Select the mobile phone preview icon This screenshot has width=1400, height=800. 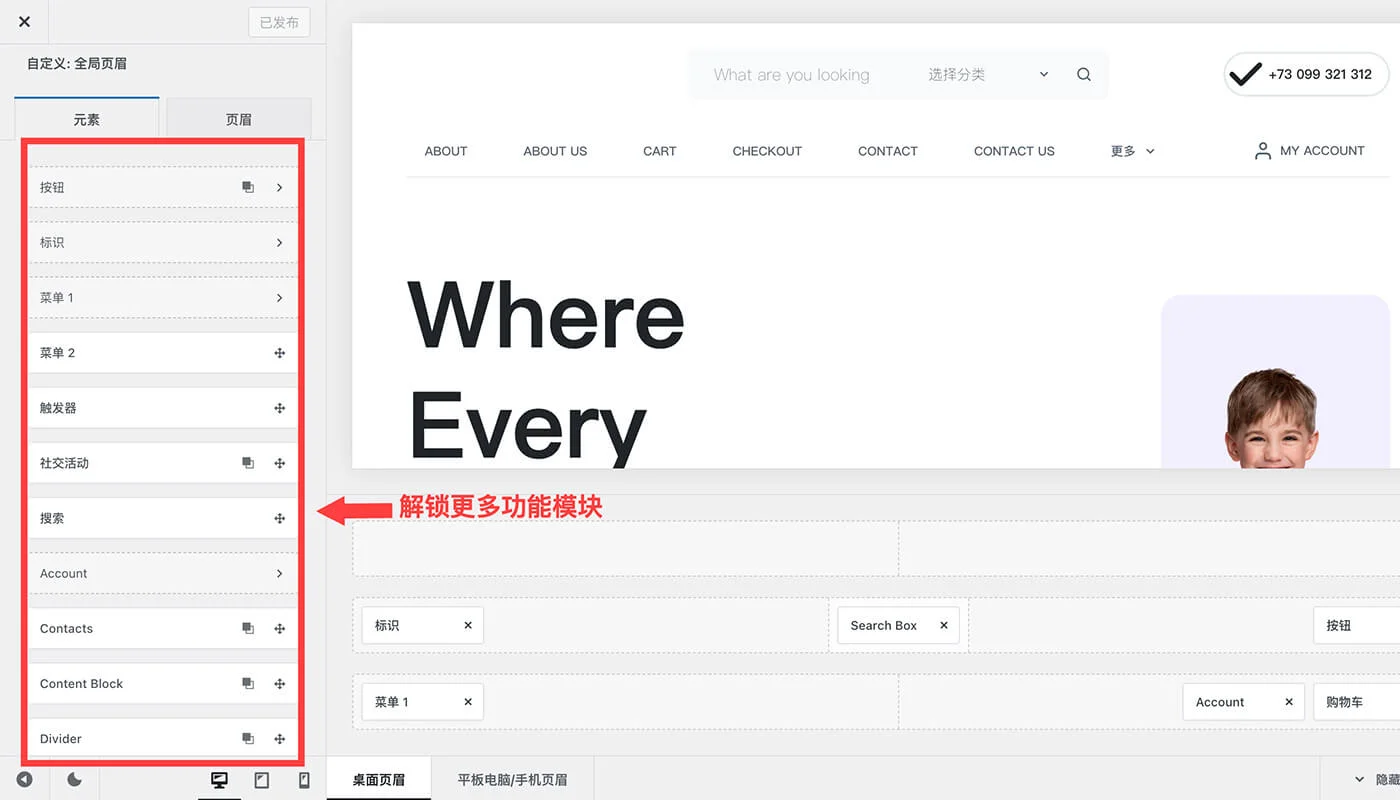[303, 780]
